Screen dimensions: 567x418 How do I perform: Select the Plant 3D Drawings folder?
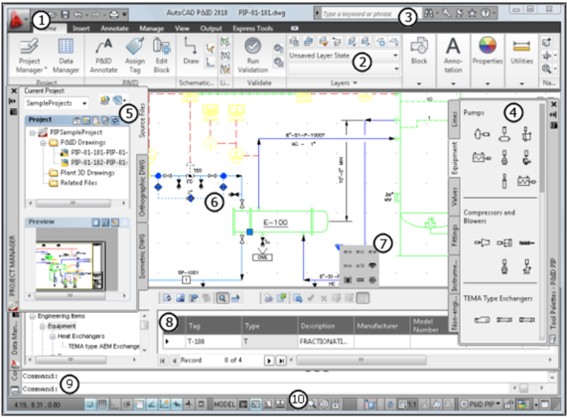point(82,172)
